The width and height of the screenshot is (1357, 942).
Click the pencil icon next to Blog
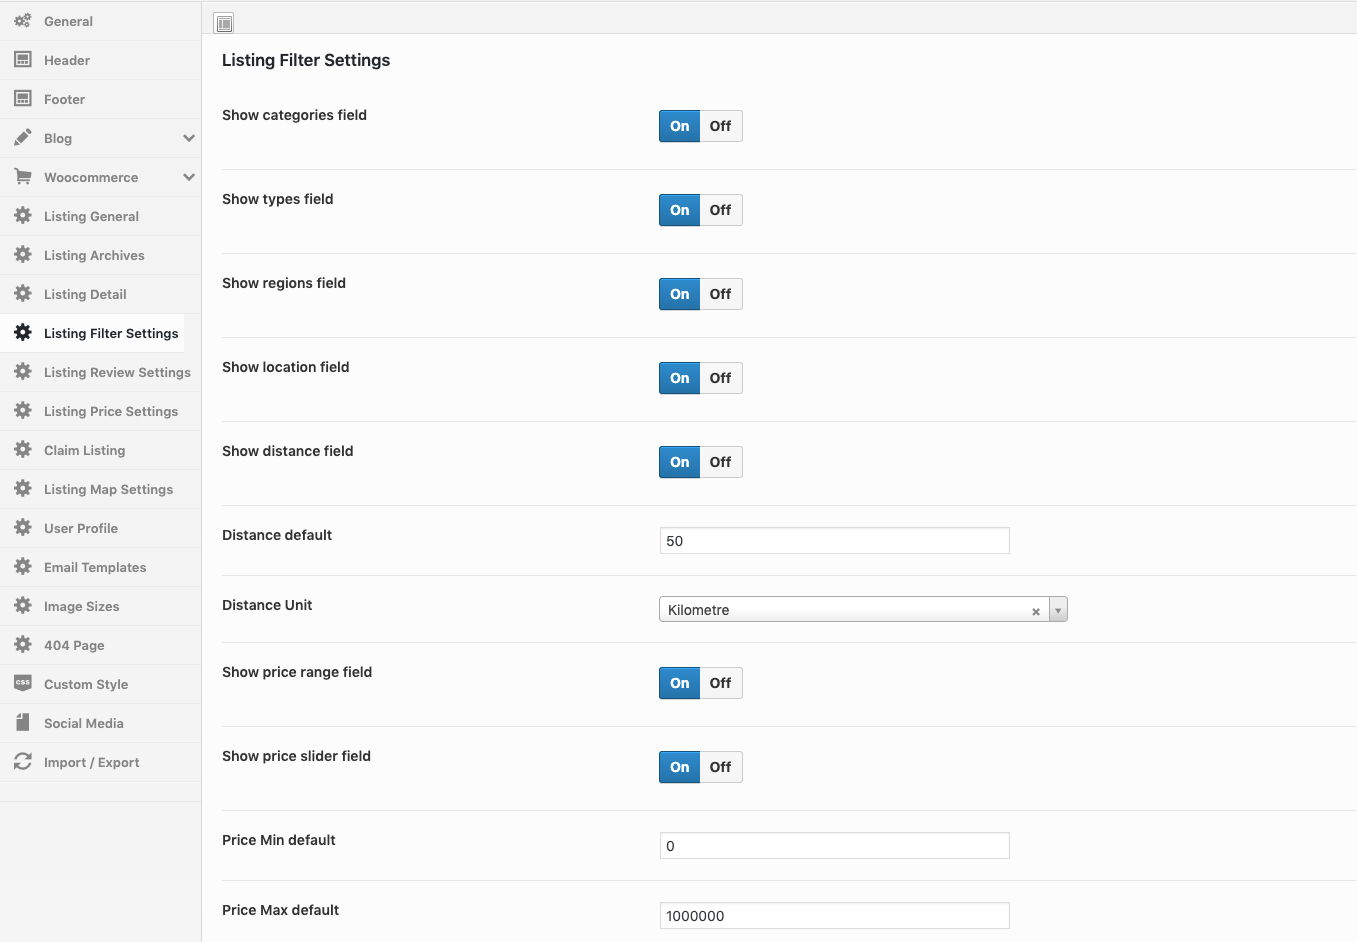click(x=22, y=138)
